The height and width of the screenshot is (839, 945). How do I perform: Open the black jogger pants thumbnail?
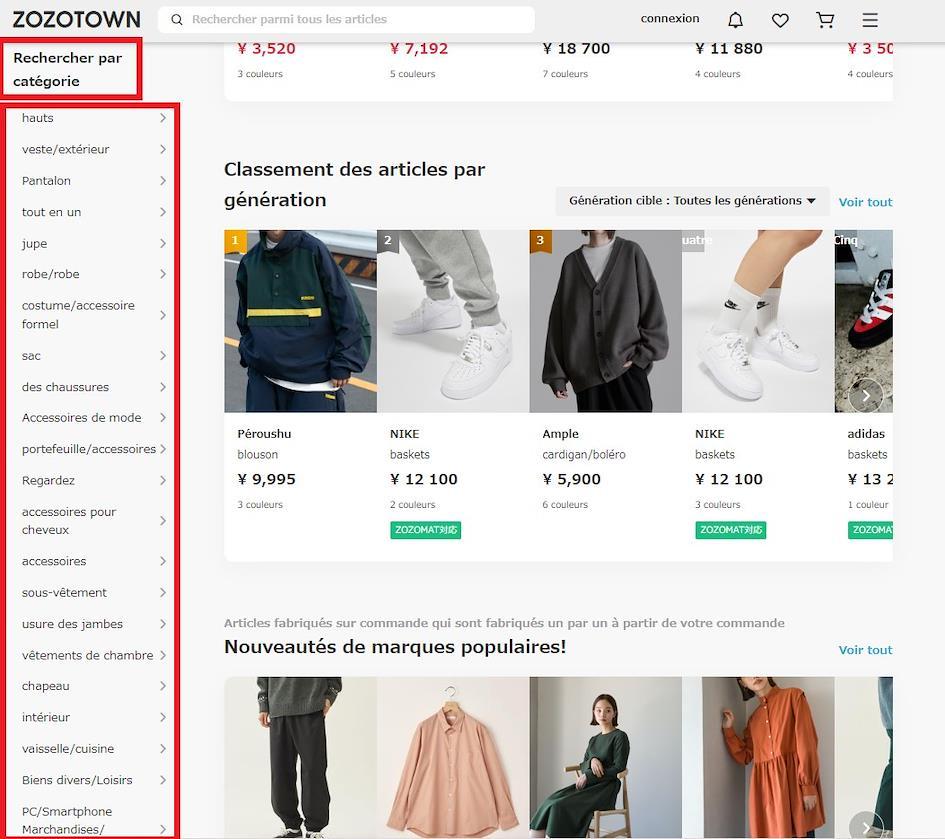point(301,758)
